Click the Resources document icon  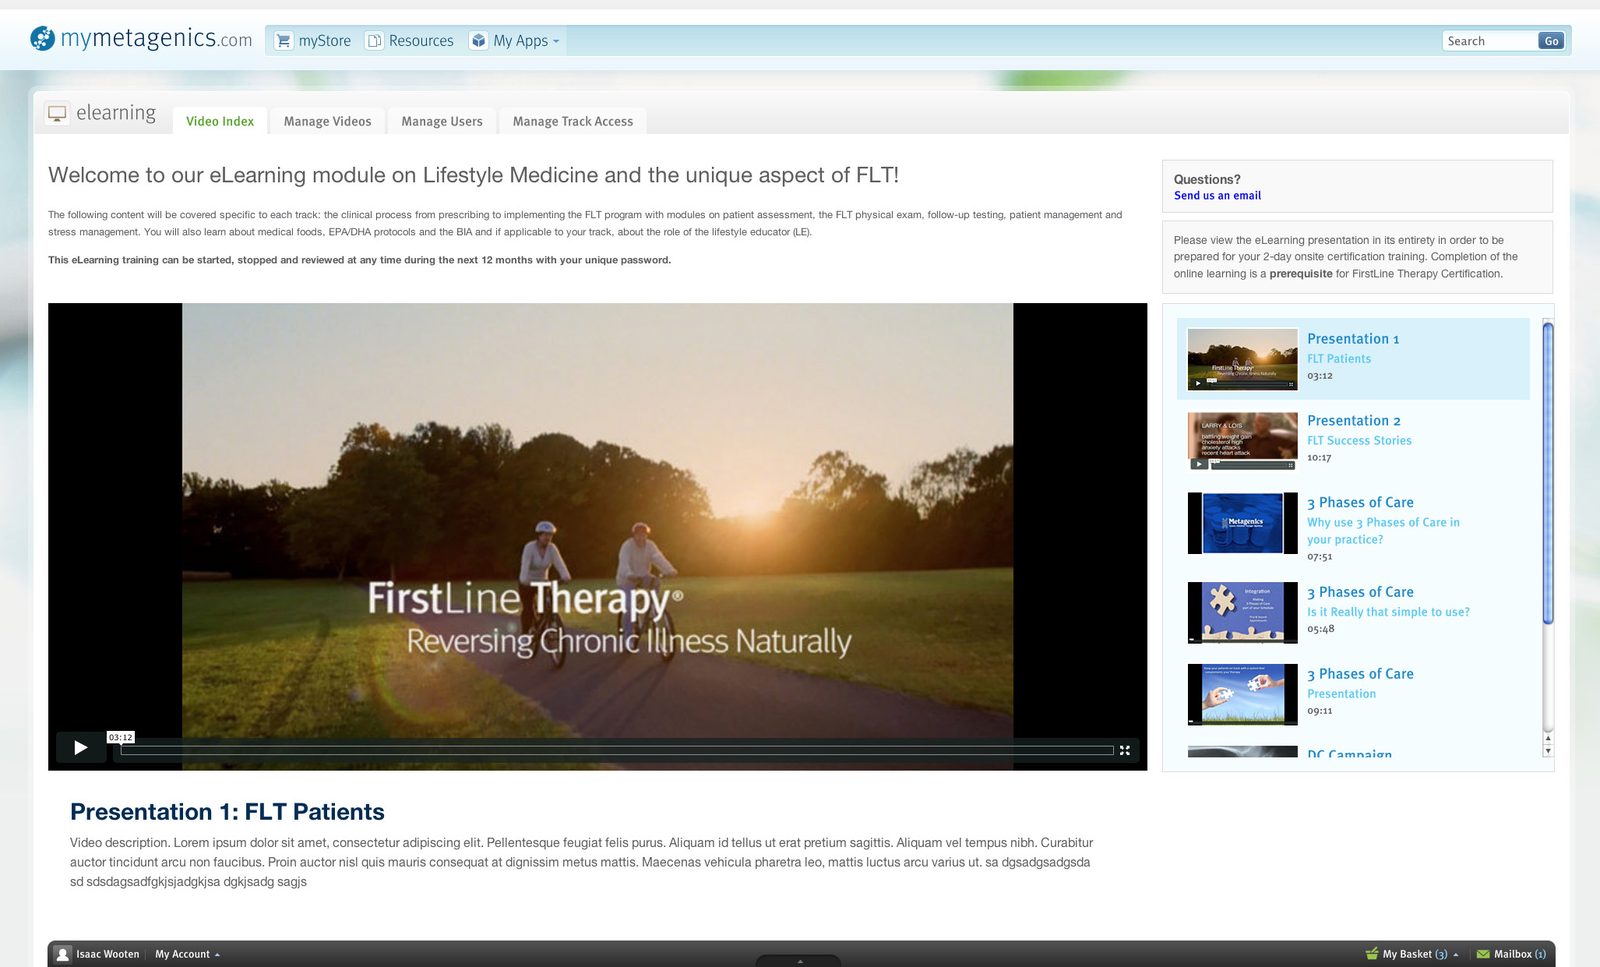(375, 41)
